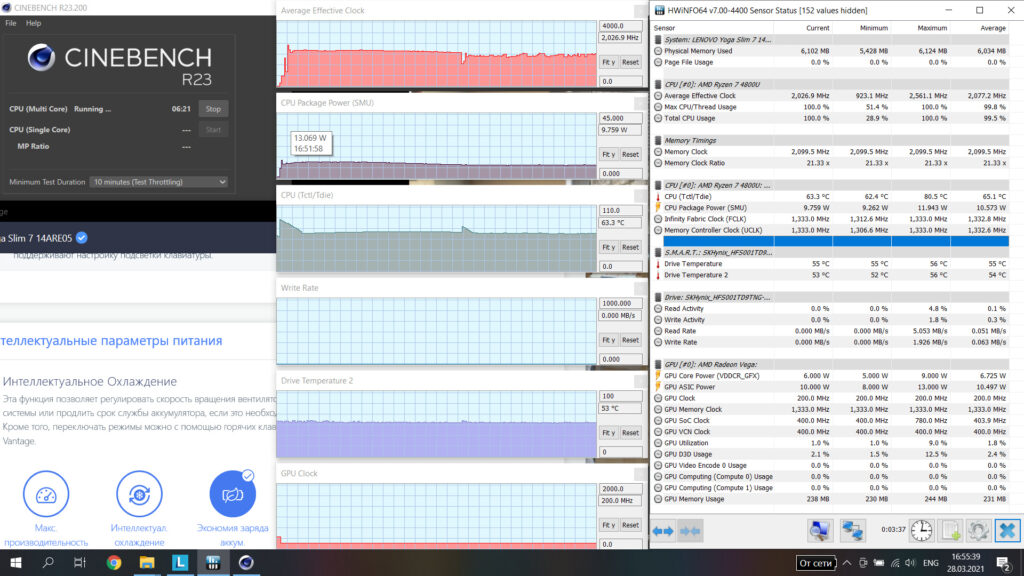This screenshot has height=576, width=1024.
Task: Click the blue expand-arrows icon in HWiNFO
Action: [x=663, y=531]
